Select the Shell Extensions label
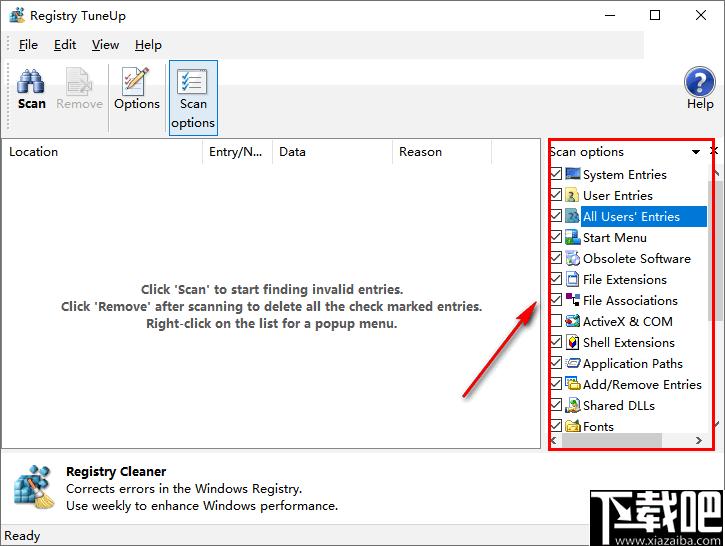The height and width of the screenshot is (546, 725). 629,342
